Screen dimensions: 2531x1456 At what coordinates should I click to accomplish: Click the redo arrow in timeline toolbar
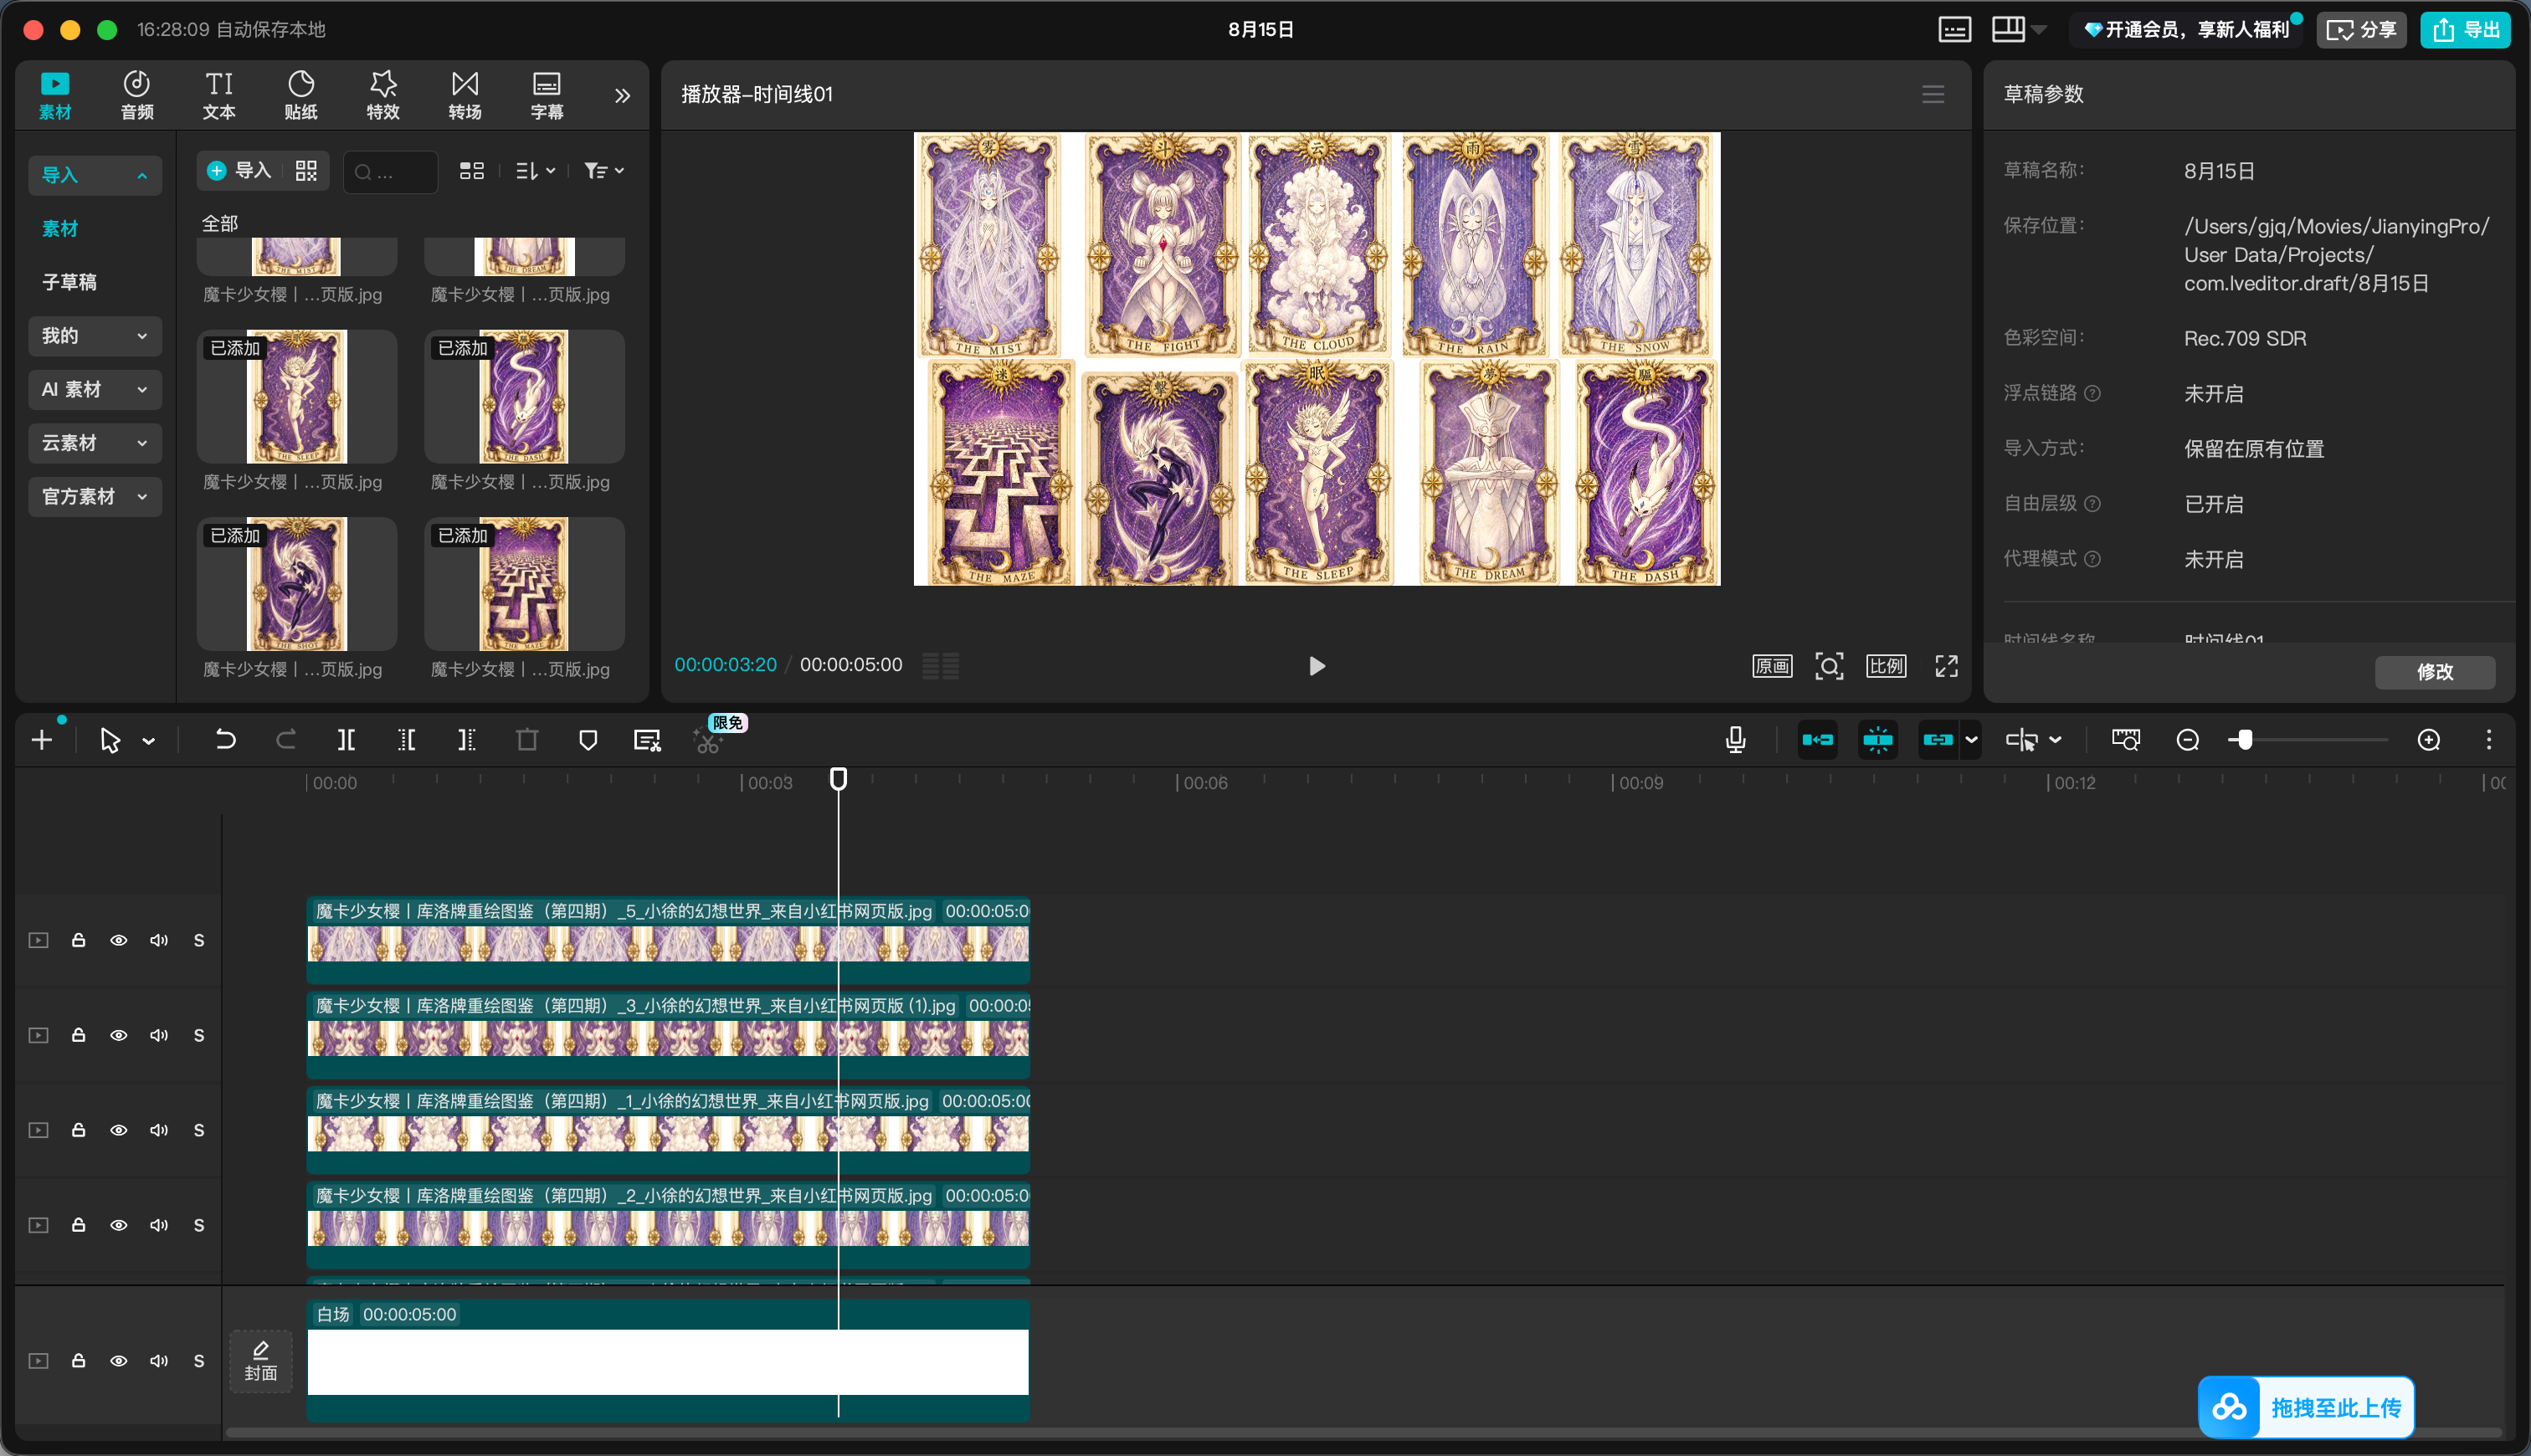286,740
